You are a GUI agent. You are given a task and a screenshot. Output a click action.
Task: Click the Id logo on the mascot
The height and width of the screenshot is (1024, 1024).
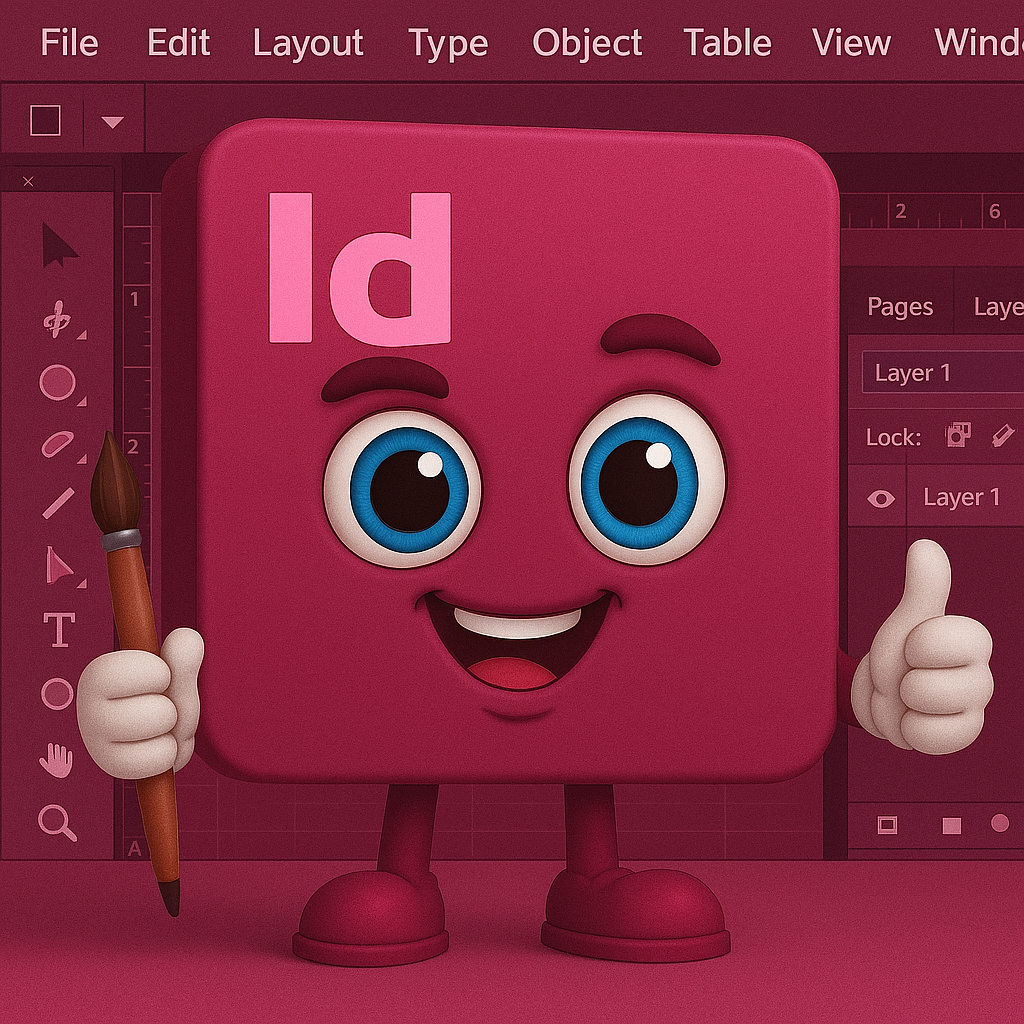[x=360, y=268]
